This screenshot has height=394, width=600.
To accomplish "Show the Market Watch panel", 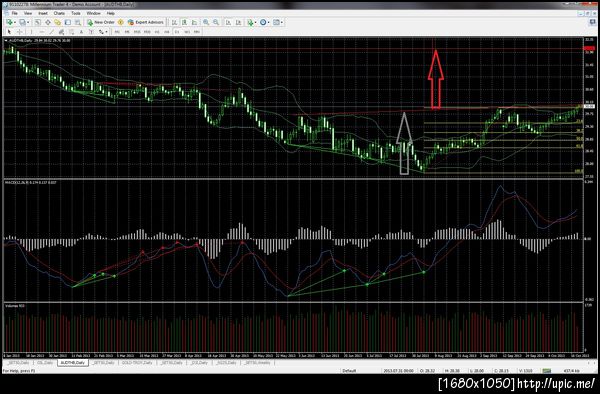I will click(x=38, y=22).
